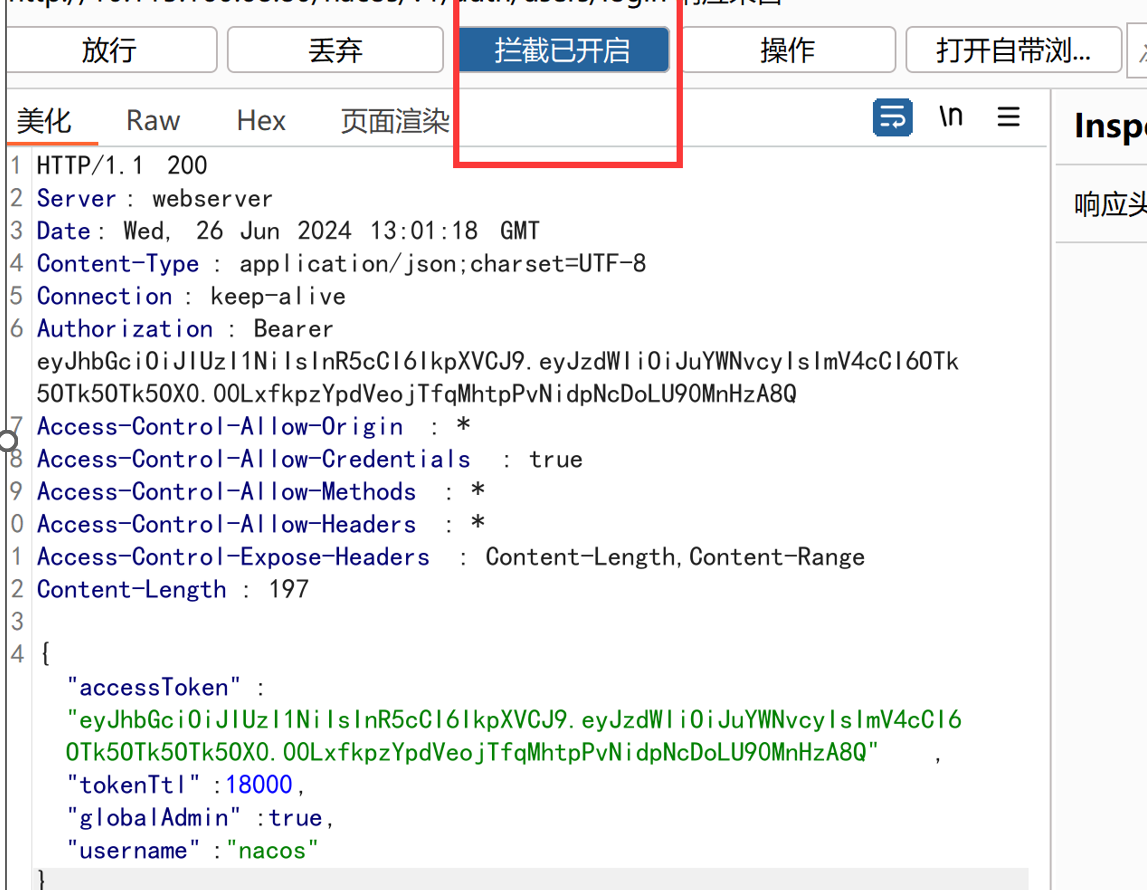
Task: Click the Bearer token value in header
Action: [497, 377]
